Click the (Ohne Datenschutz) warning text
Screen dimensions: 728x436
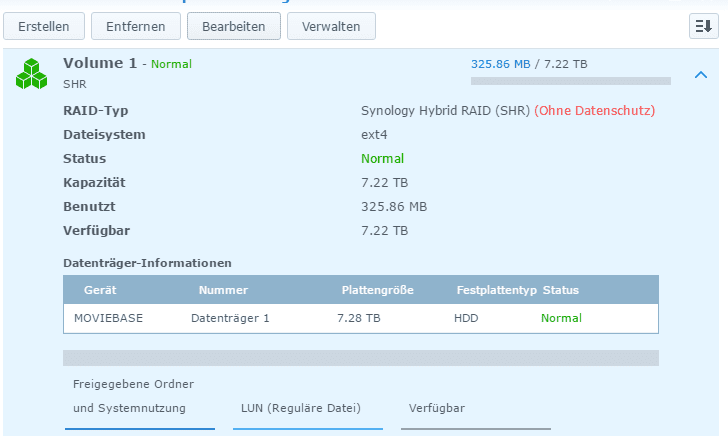[594, 111]
